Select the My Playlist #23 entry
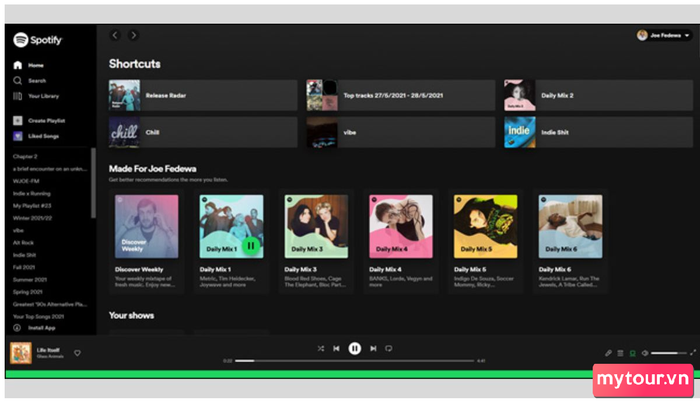The image size is (700, 405). click(32, 206)
